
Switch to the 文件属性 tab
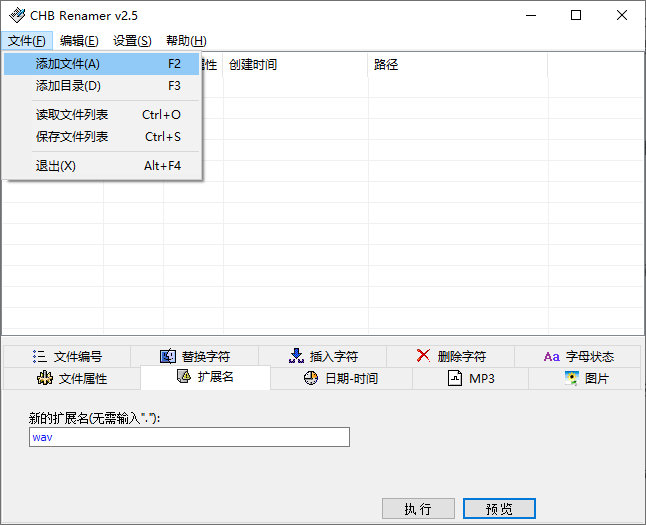click(x=72, y=378)
